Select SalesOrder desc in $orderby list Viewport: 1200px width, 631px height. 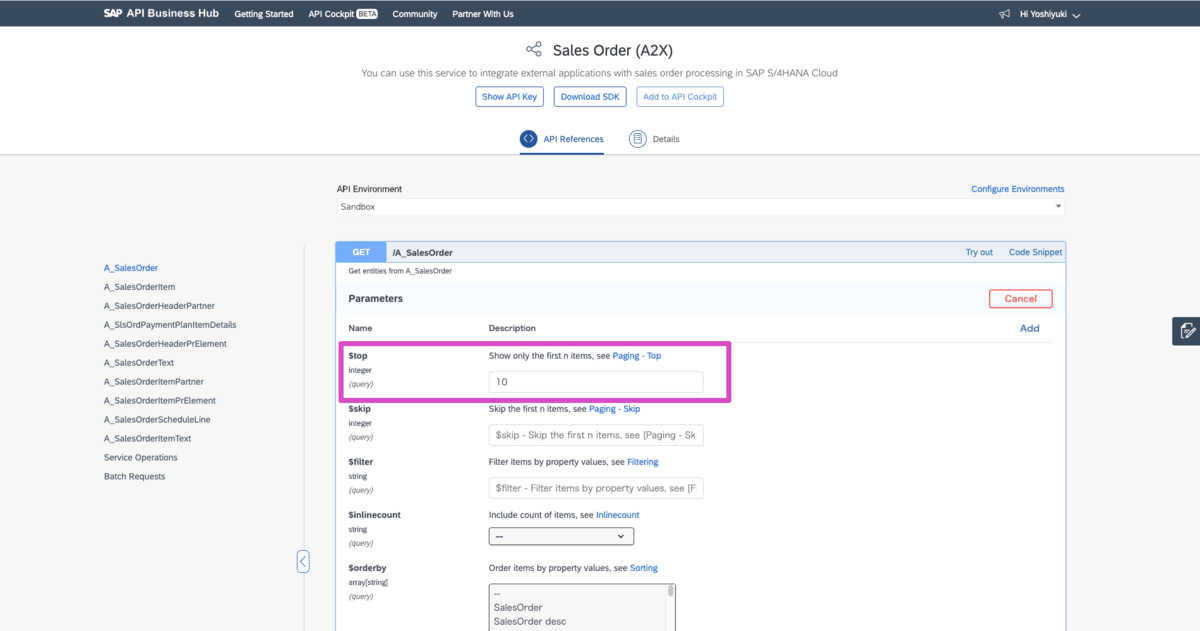pos(529,622)
